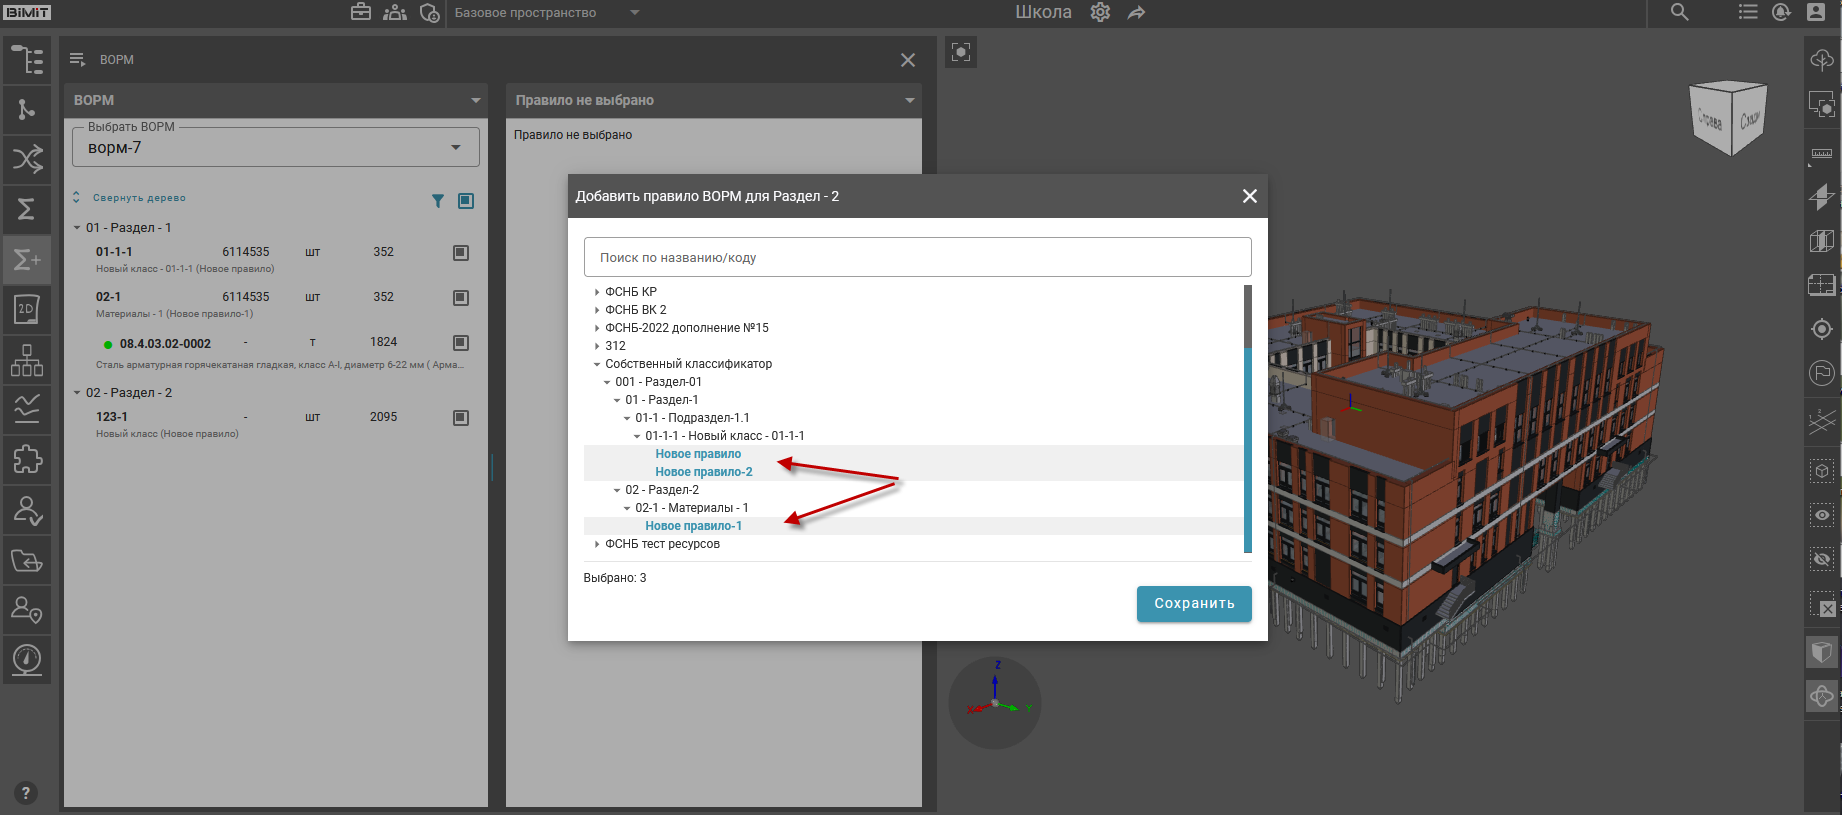Click the search by name/code field
1842x815 pixels.
[917, 258]
